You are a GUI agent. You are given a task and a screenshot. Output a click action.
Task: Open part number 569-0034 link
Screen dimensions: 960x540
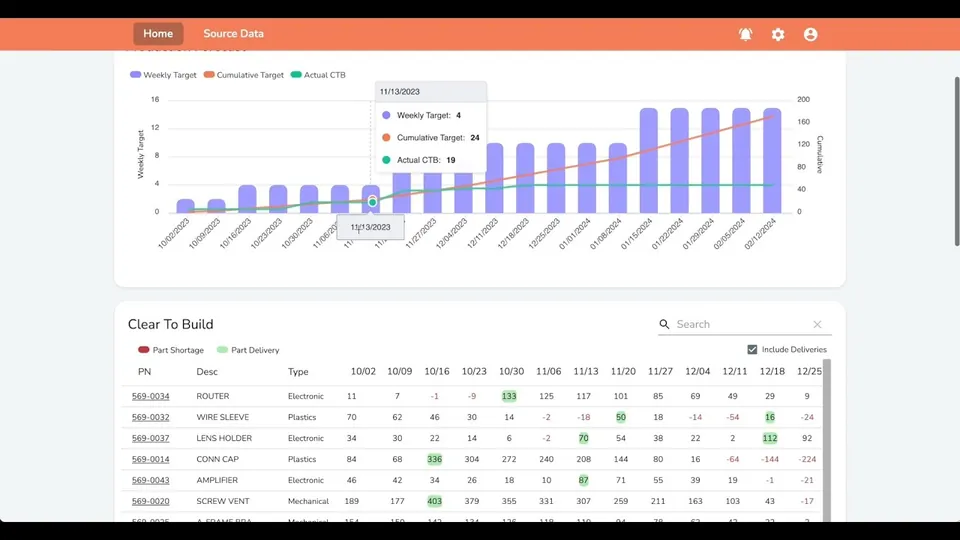tap(151, 396)
